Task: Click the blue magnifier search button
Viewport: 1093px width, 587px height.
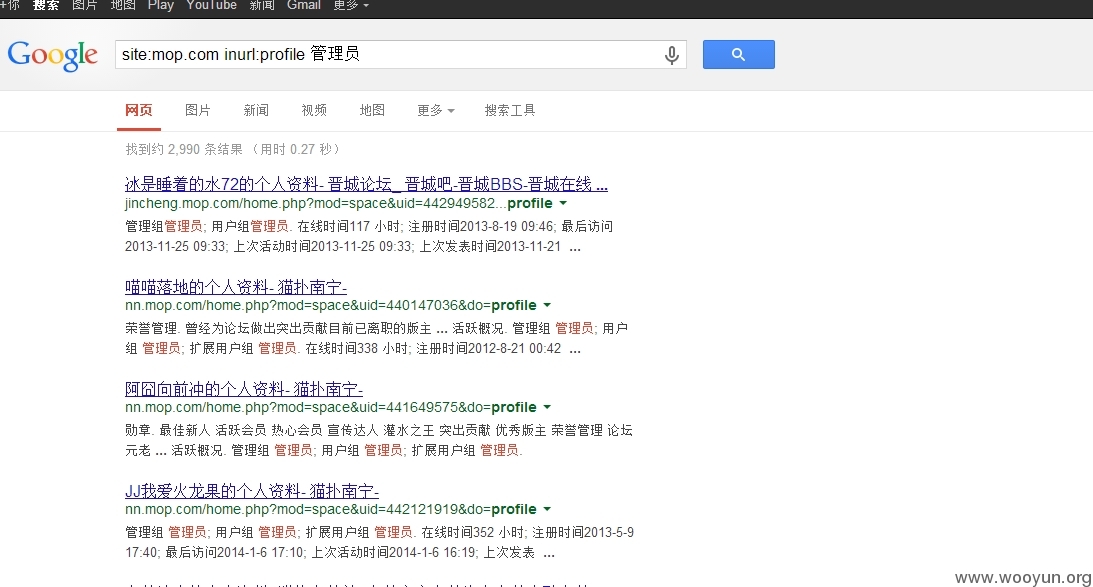Action: point(738,54)
